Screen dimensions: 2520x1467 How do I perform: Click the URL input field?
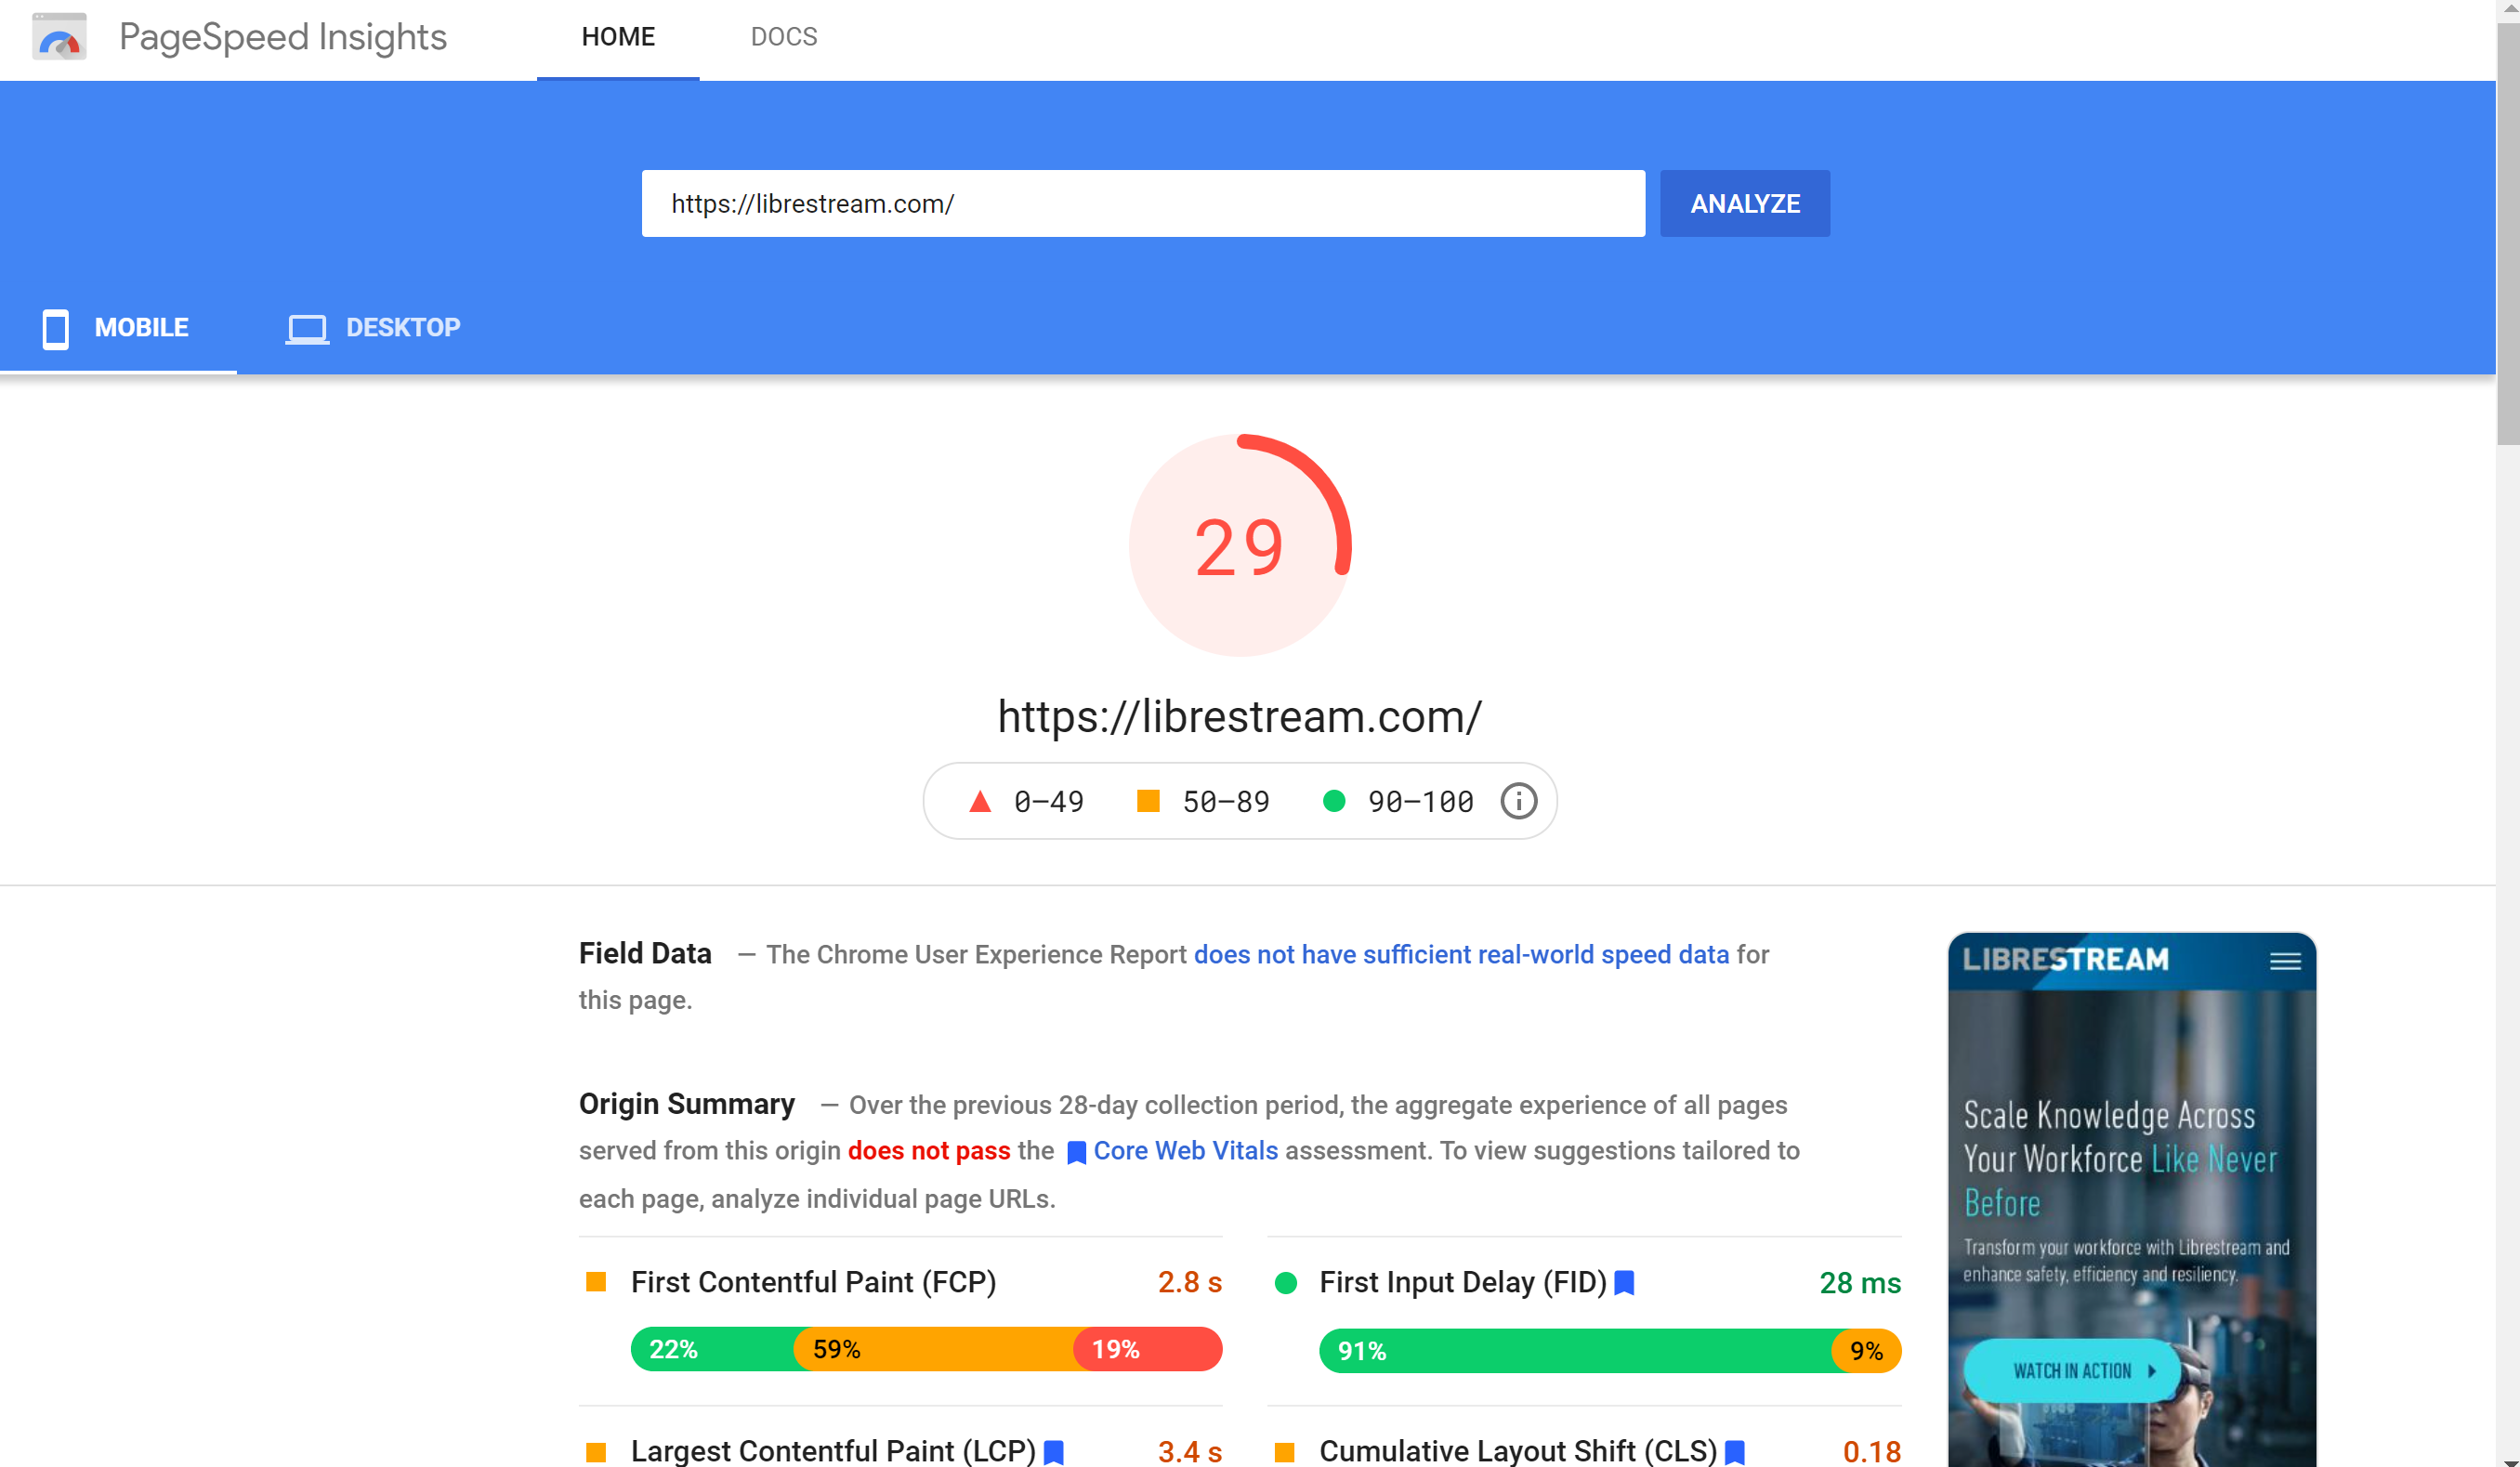click(x=1143, y=204)
